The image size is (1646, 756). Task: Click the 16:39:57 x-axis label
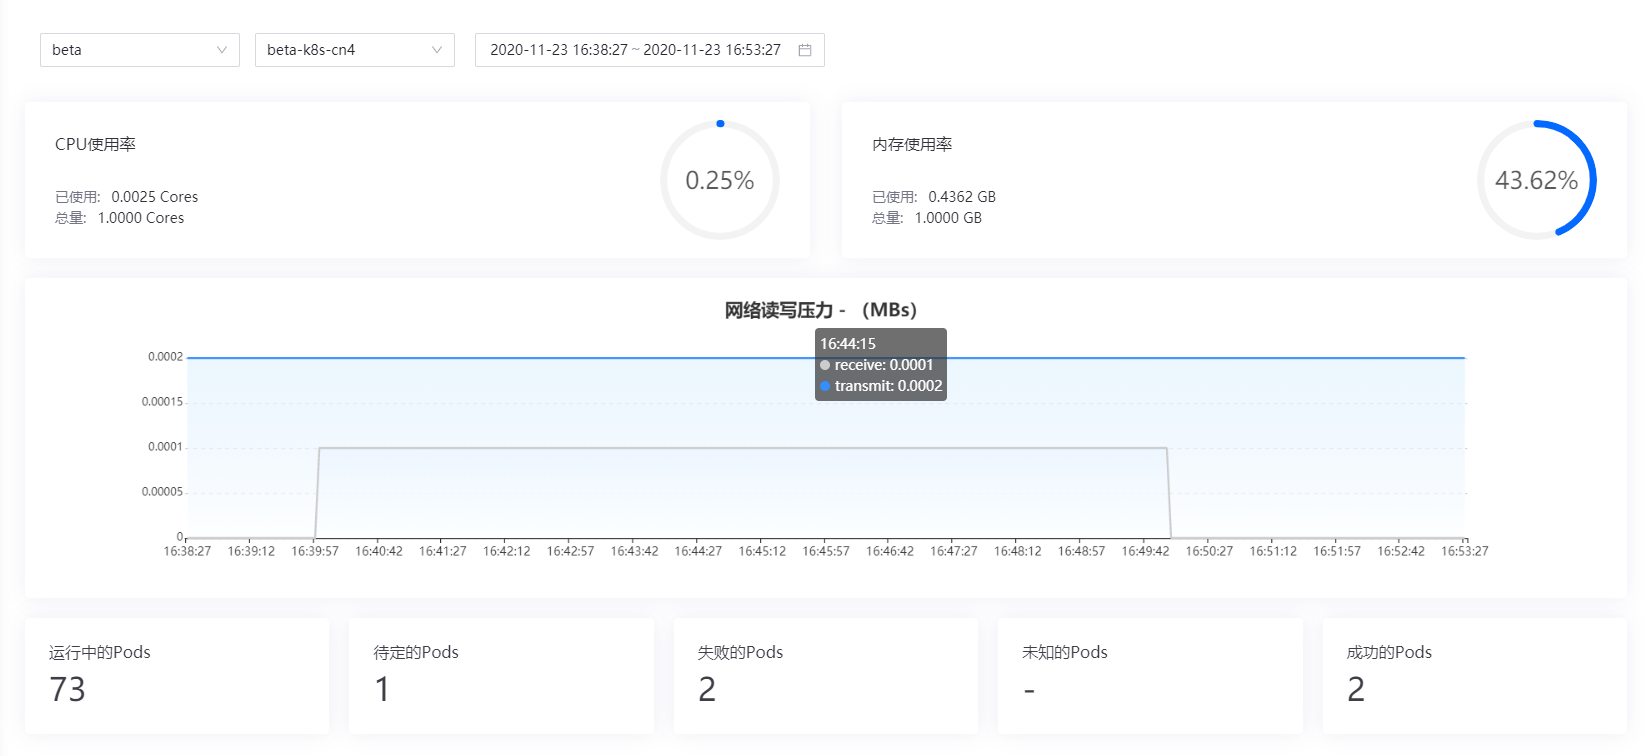click(x=315, y=551)
